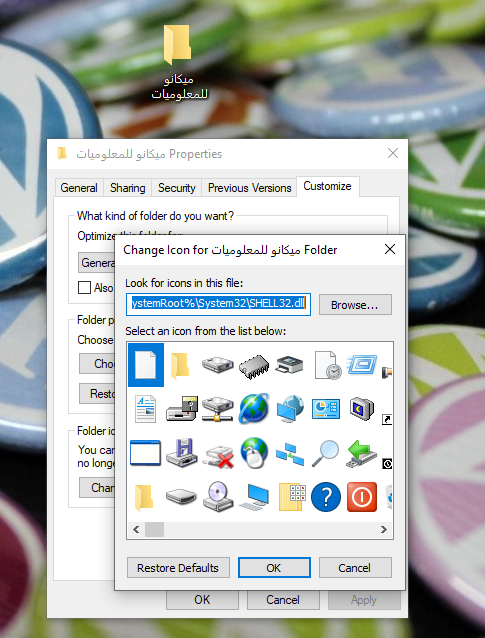Select the blue question mark help icon
This screenshot has height=638, width=485.
click(x=326, y=497)
